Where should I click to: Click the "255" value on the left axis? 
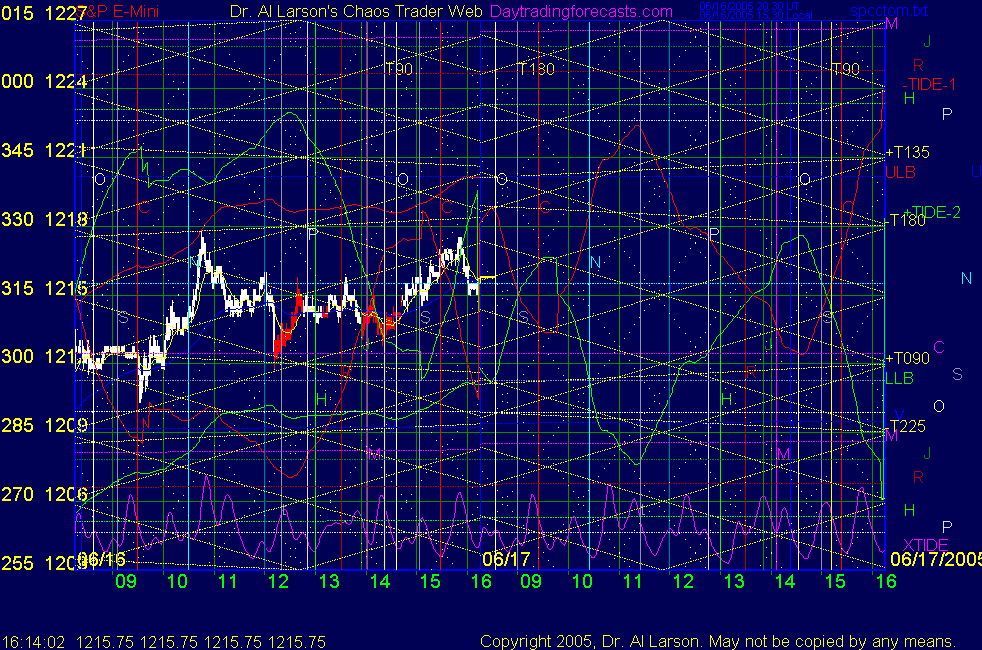[17, 564]
